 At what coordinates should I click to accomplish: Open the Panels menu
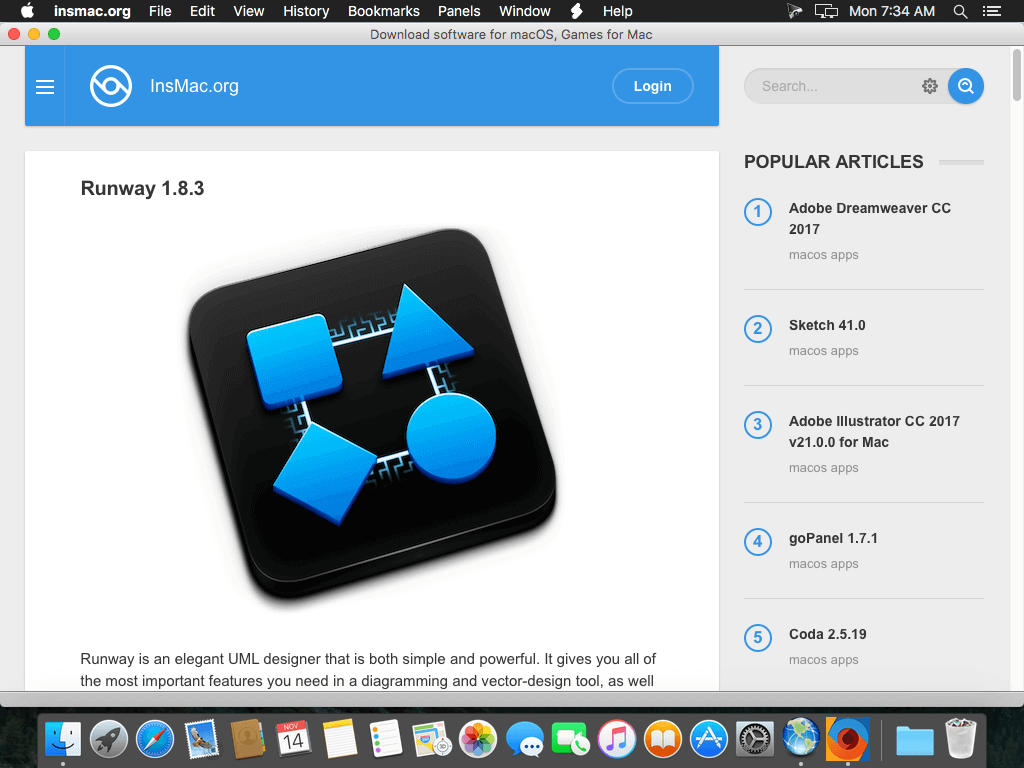(459, 11)
